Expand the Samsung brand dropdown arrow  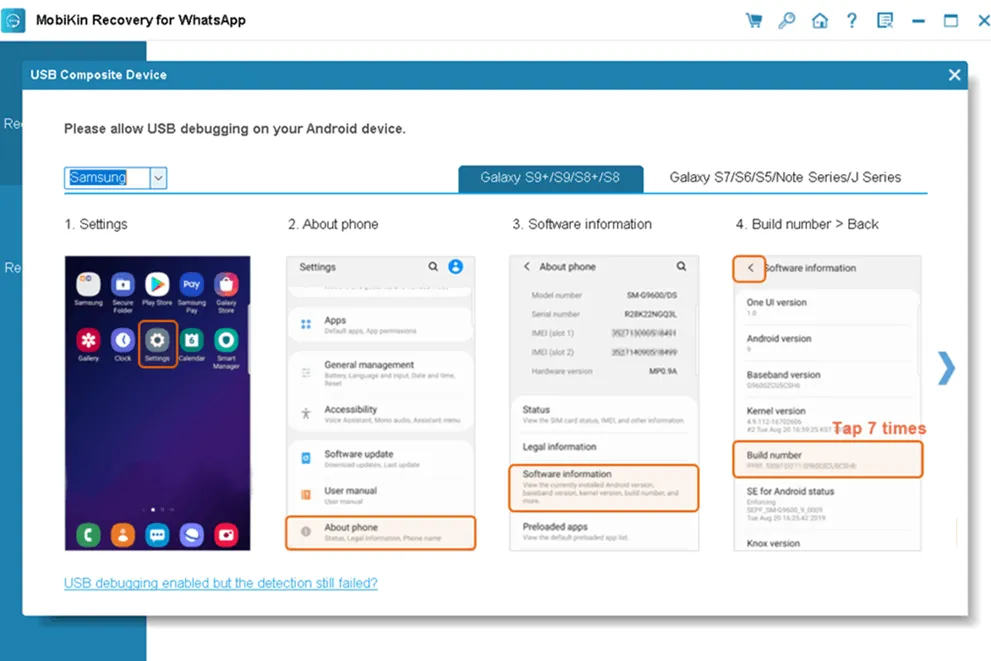click(158, 178)
